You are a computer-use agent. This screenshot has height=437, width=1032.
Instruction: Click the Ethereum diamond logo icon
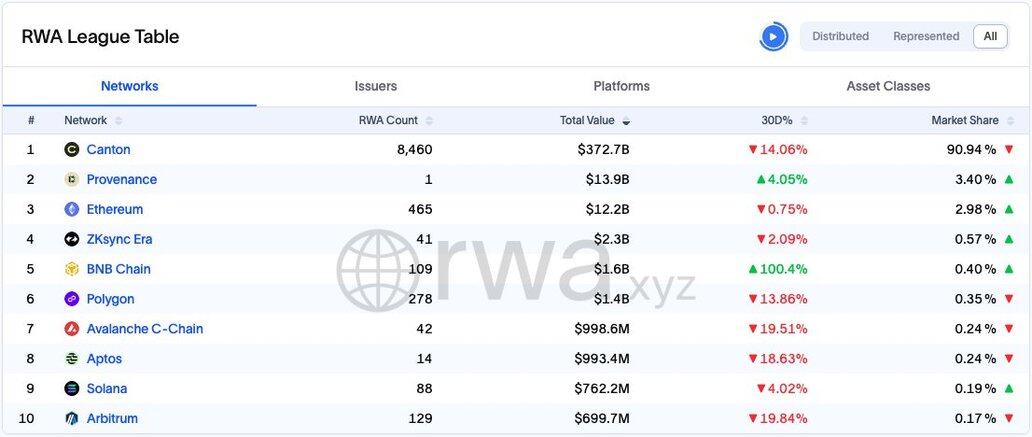(x=71, y=210)
